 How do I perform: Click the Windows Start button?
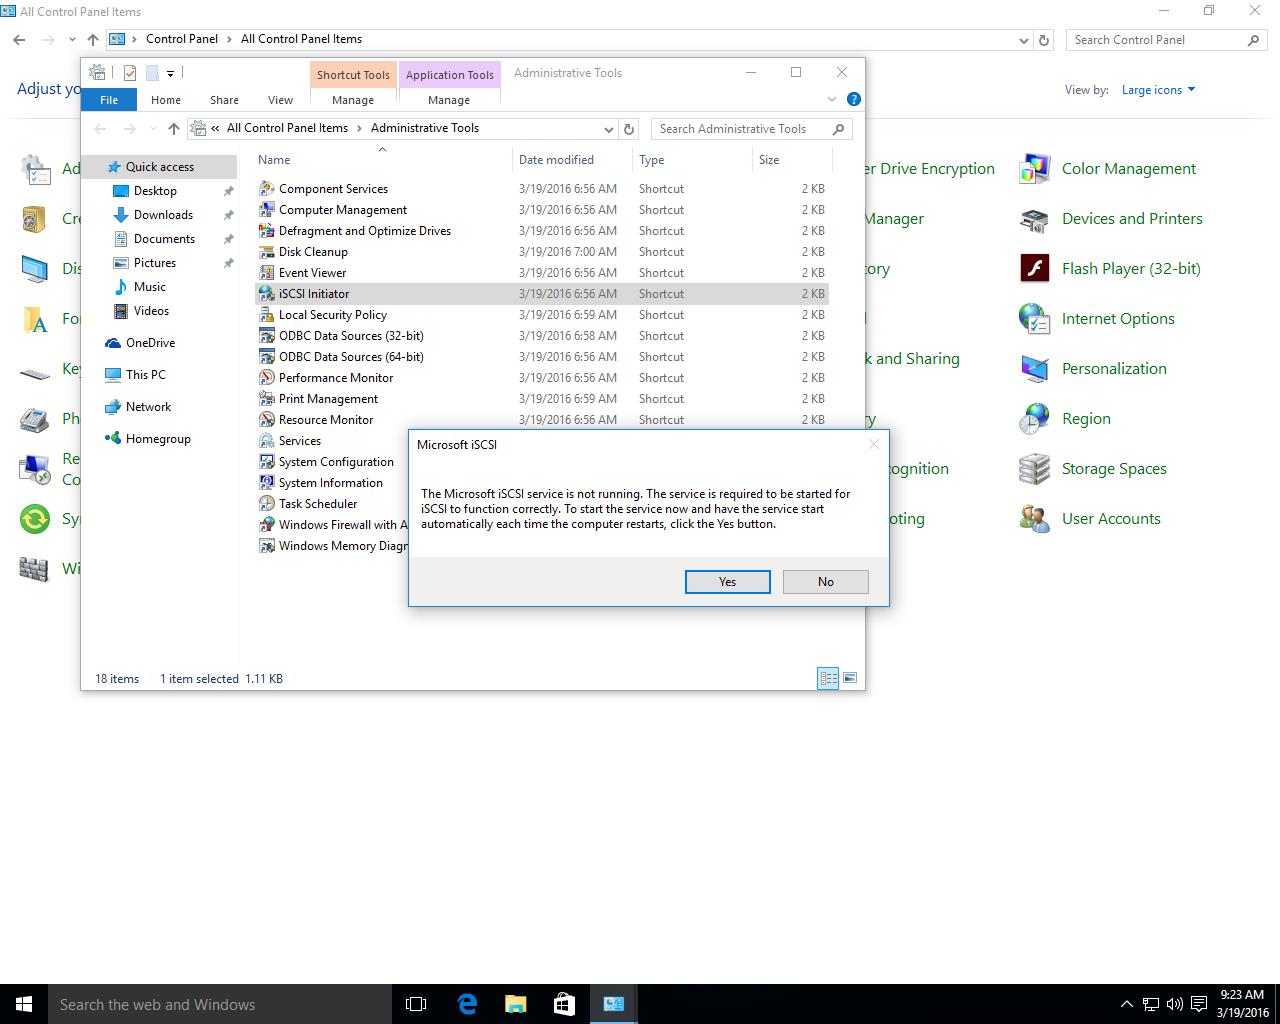tap(24, 1004)
